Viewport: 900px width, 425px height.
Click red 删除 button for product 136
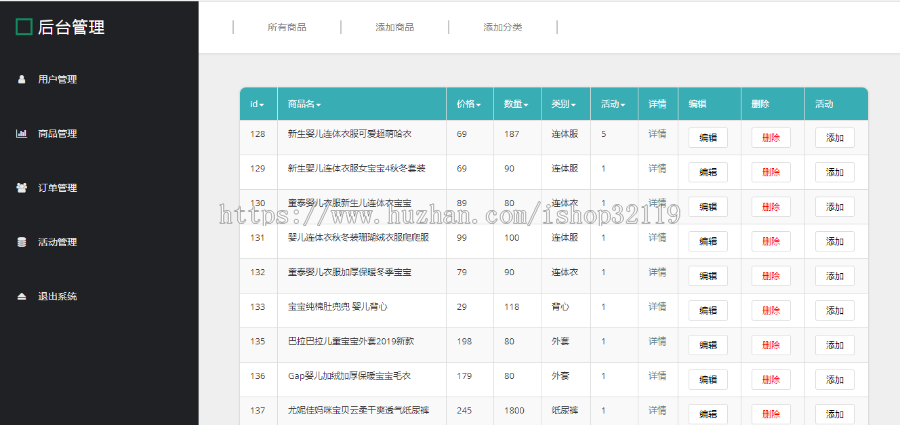pyautogui.click(x=771, y=380)
